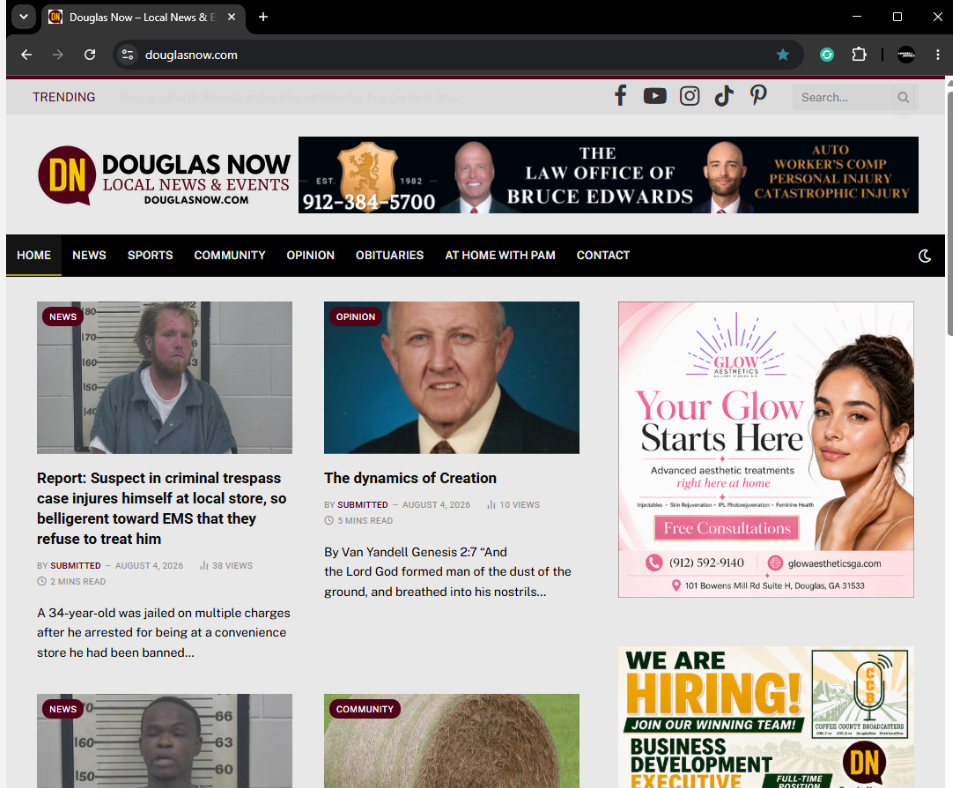Open AT HOME WITH PAM menu item
Screen dimensions: 953x788
[500, 255]
